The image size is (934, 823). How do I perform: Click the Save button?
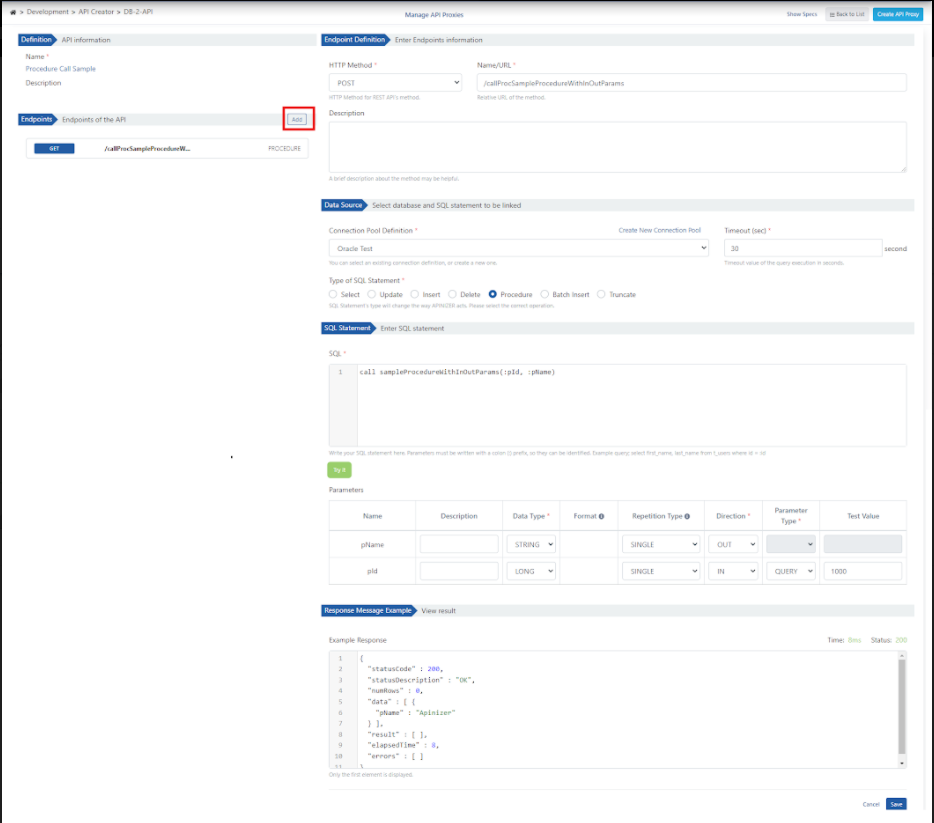pyautogui.click(x=896, y=804)
